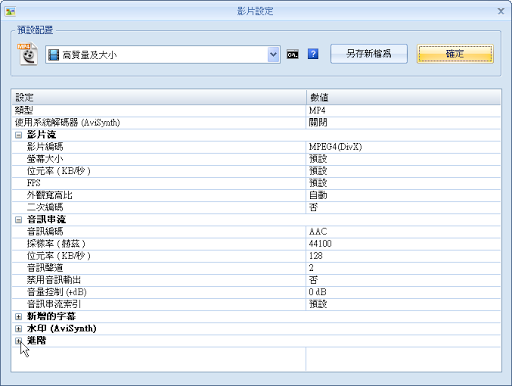Click the 2 audio channel value

pyautogui.click(x=311, y=268)
